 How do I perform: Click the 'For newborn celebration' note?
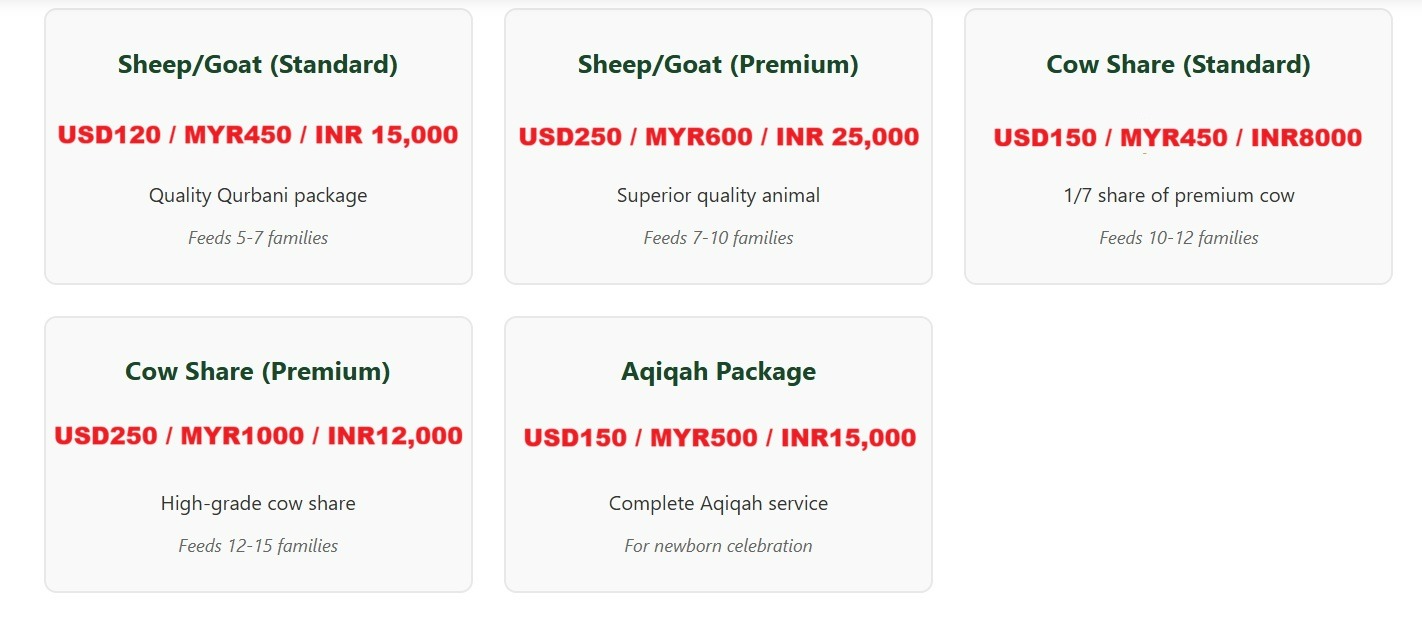coord(718,546)
